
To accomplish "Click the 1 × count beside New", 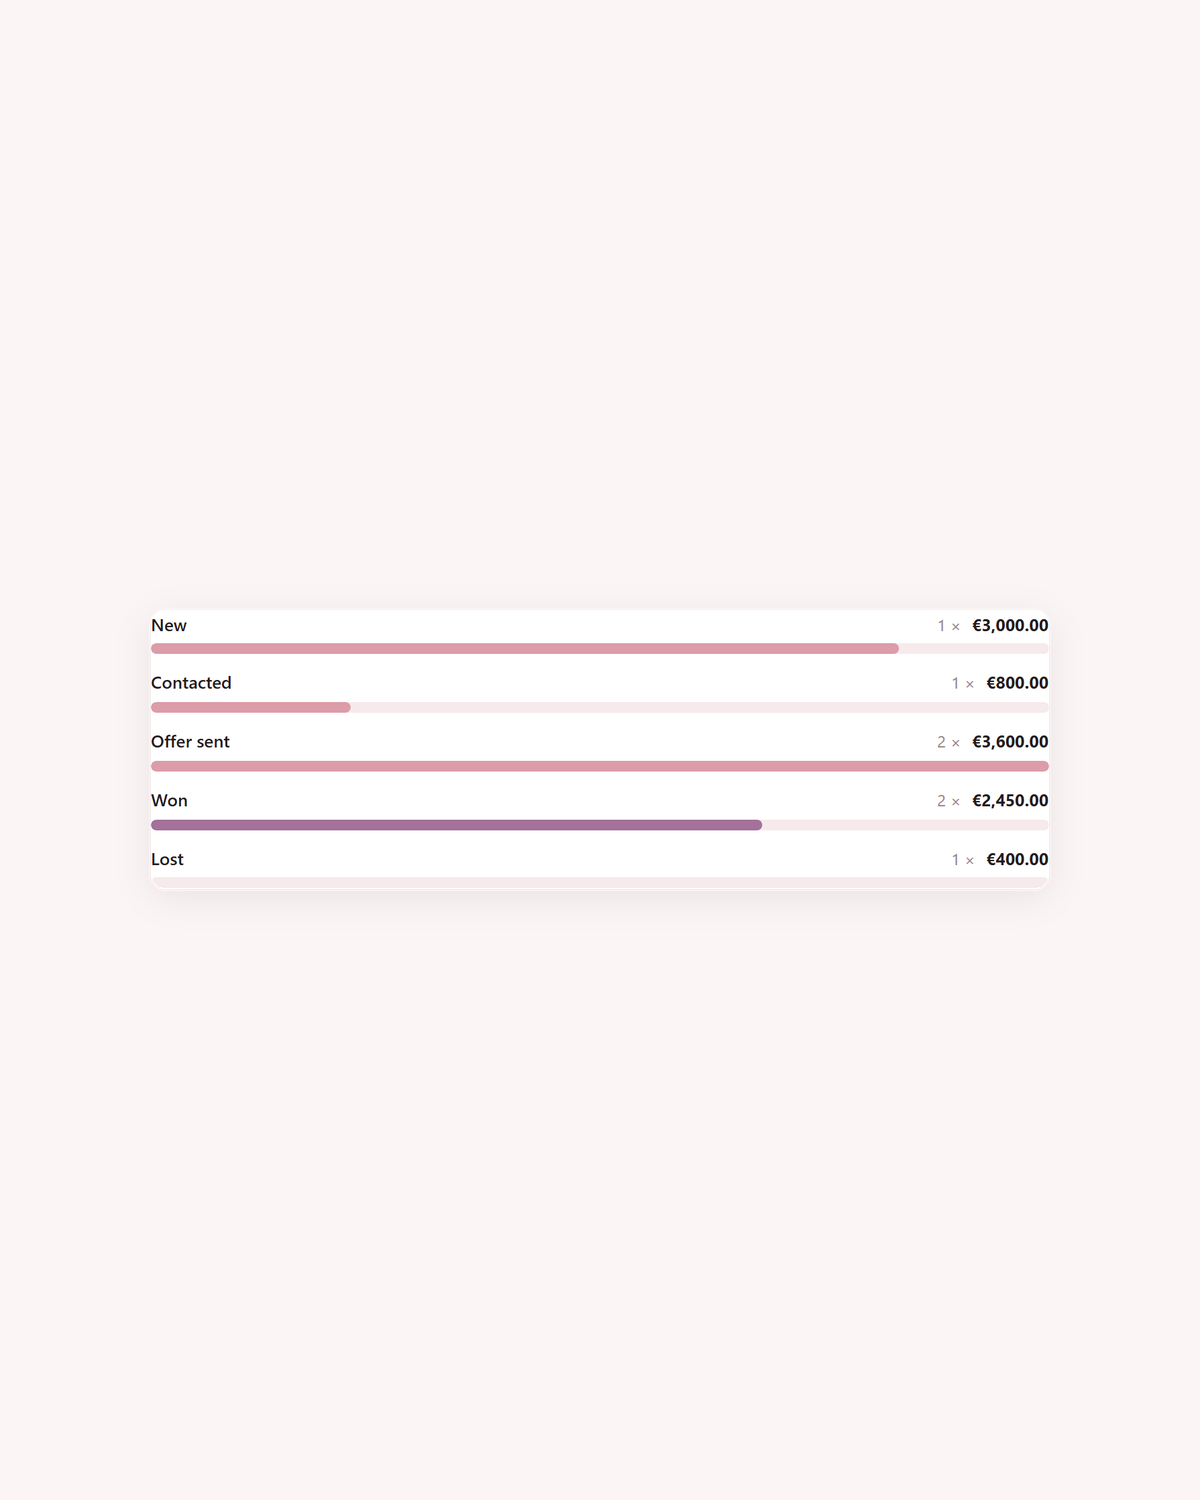I will tap(948, 626).
